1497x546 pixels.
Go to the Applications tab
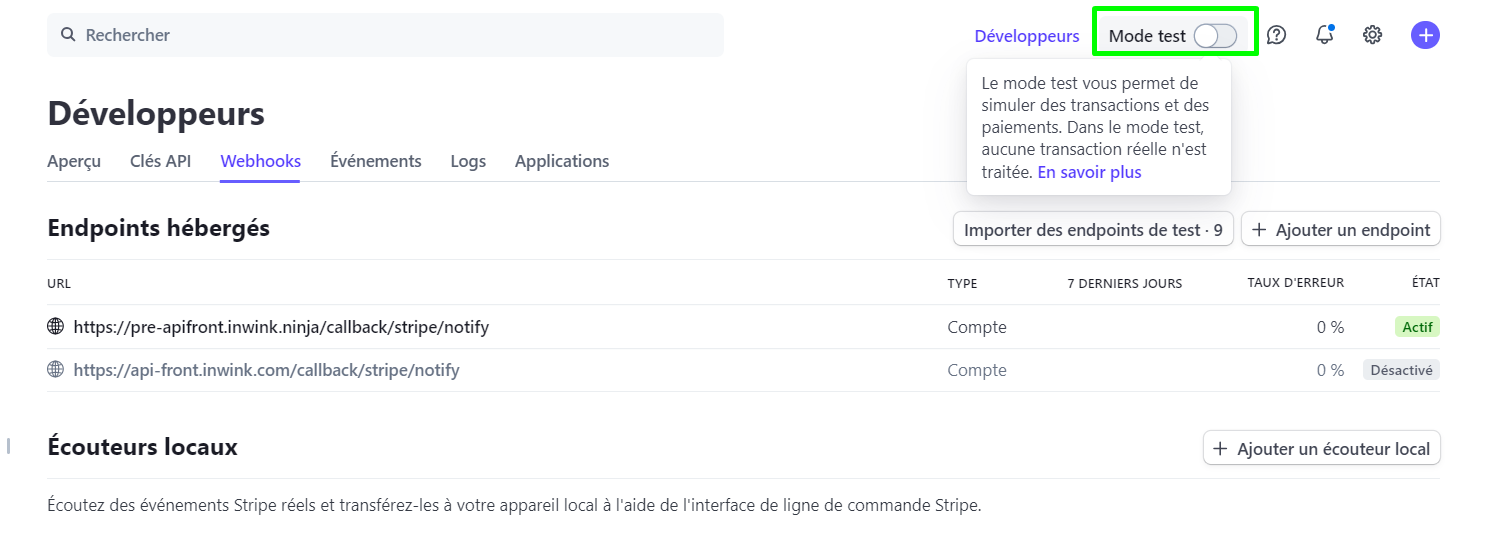(562, 161)
